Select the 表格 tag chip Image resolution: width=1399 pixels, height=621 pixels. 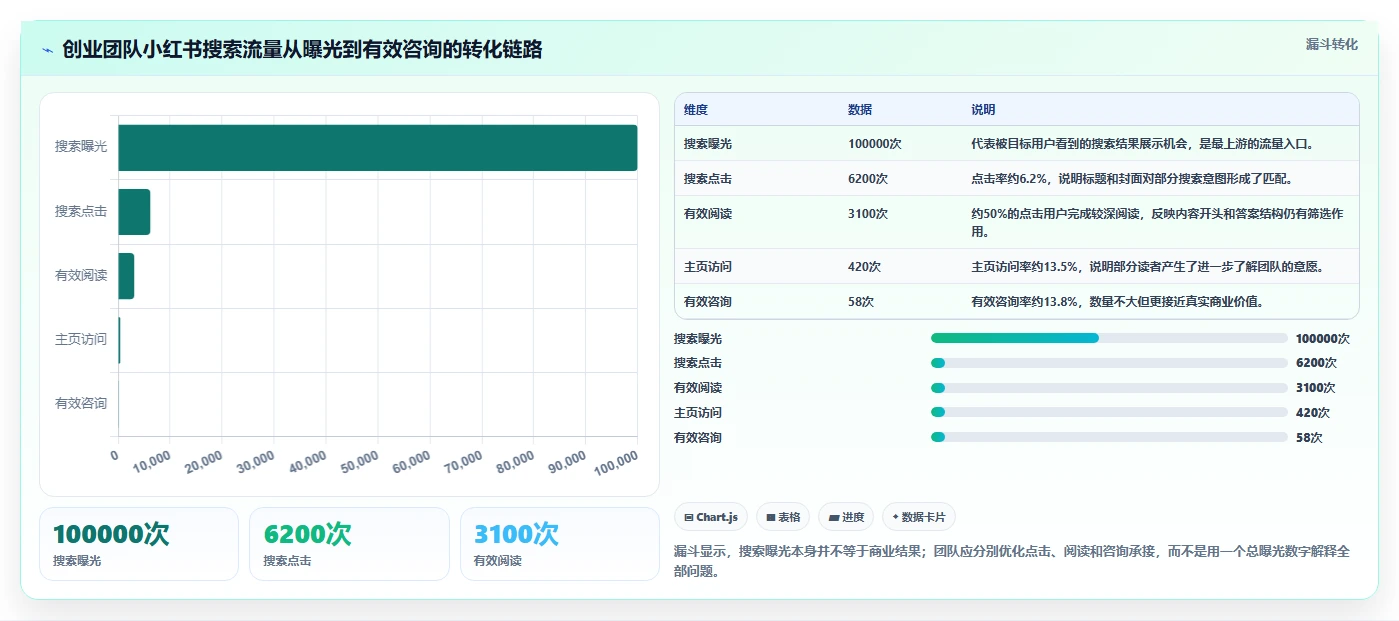pos(783,517)
